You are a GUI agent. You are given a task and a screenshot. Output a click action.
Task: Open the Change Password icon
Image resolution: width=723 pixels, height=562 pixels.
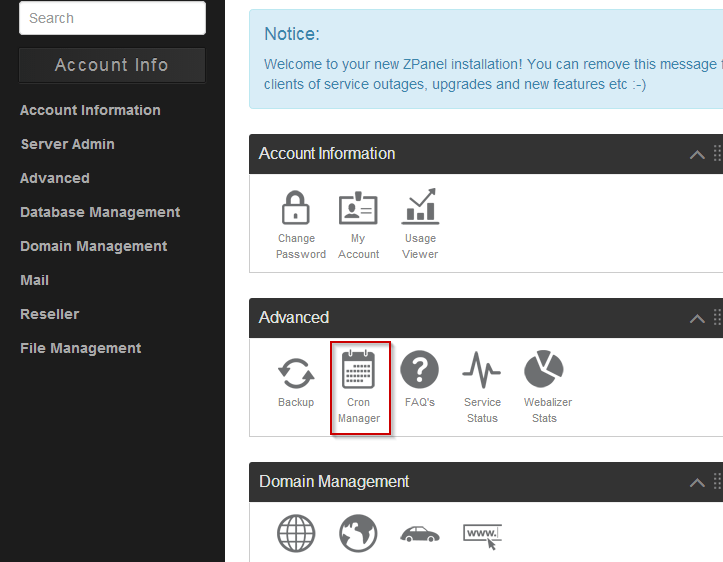pyautogui.click(x=296, y=208)
